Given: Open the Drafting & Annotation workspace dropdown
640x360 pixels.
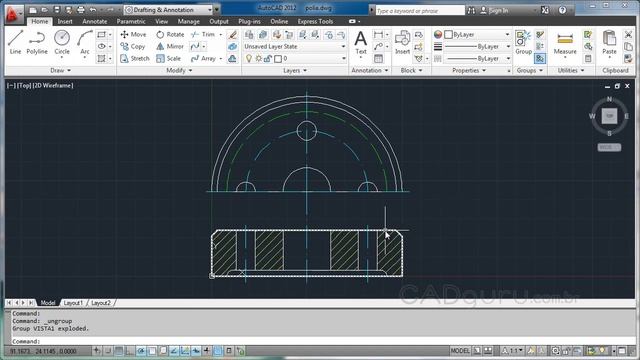Looking at the screenshot, I should 169,10.
